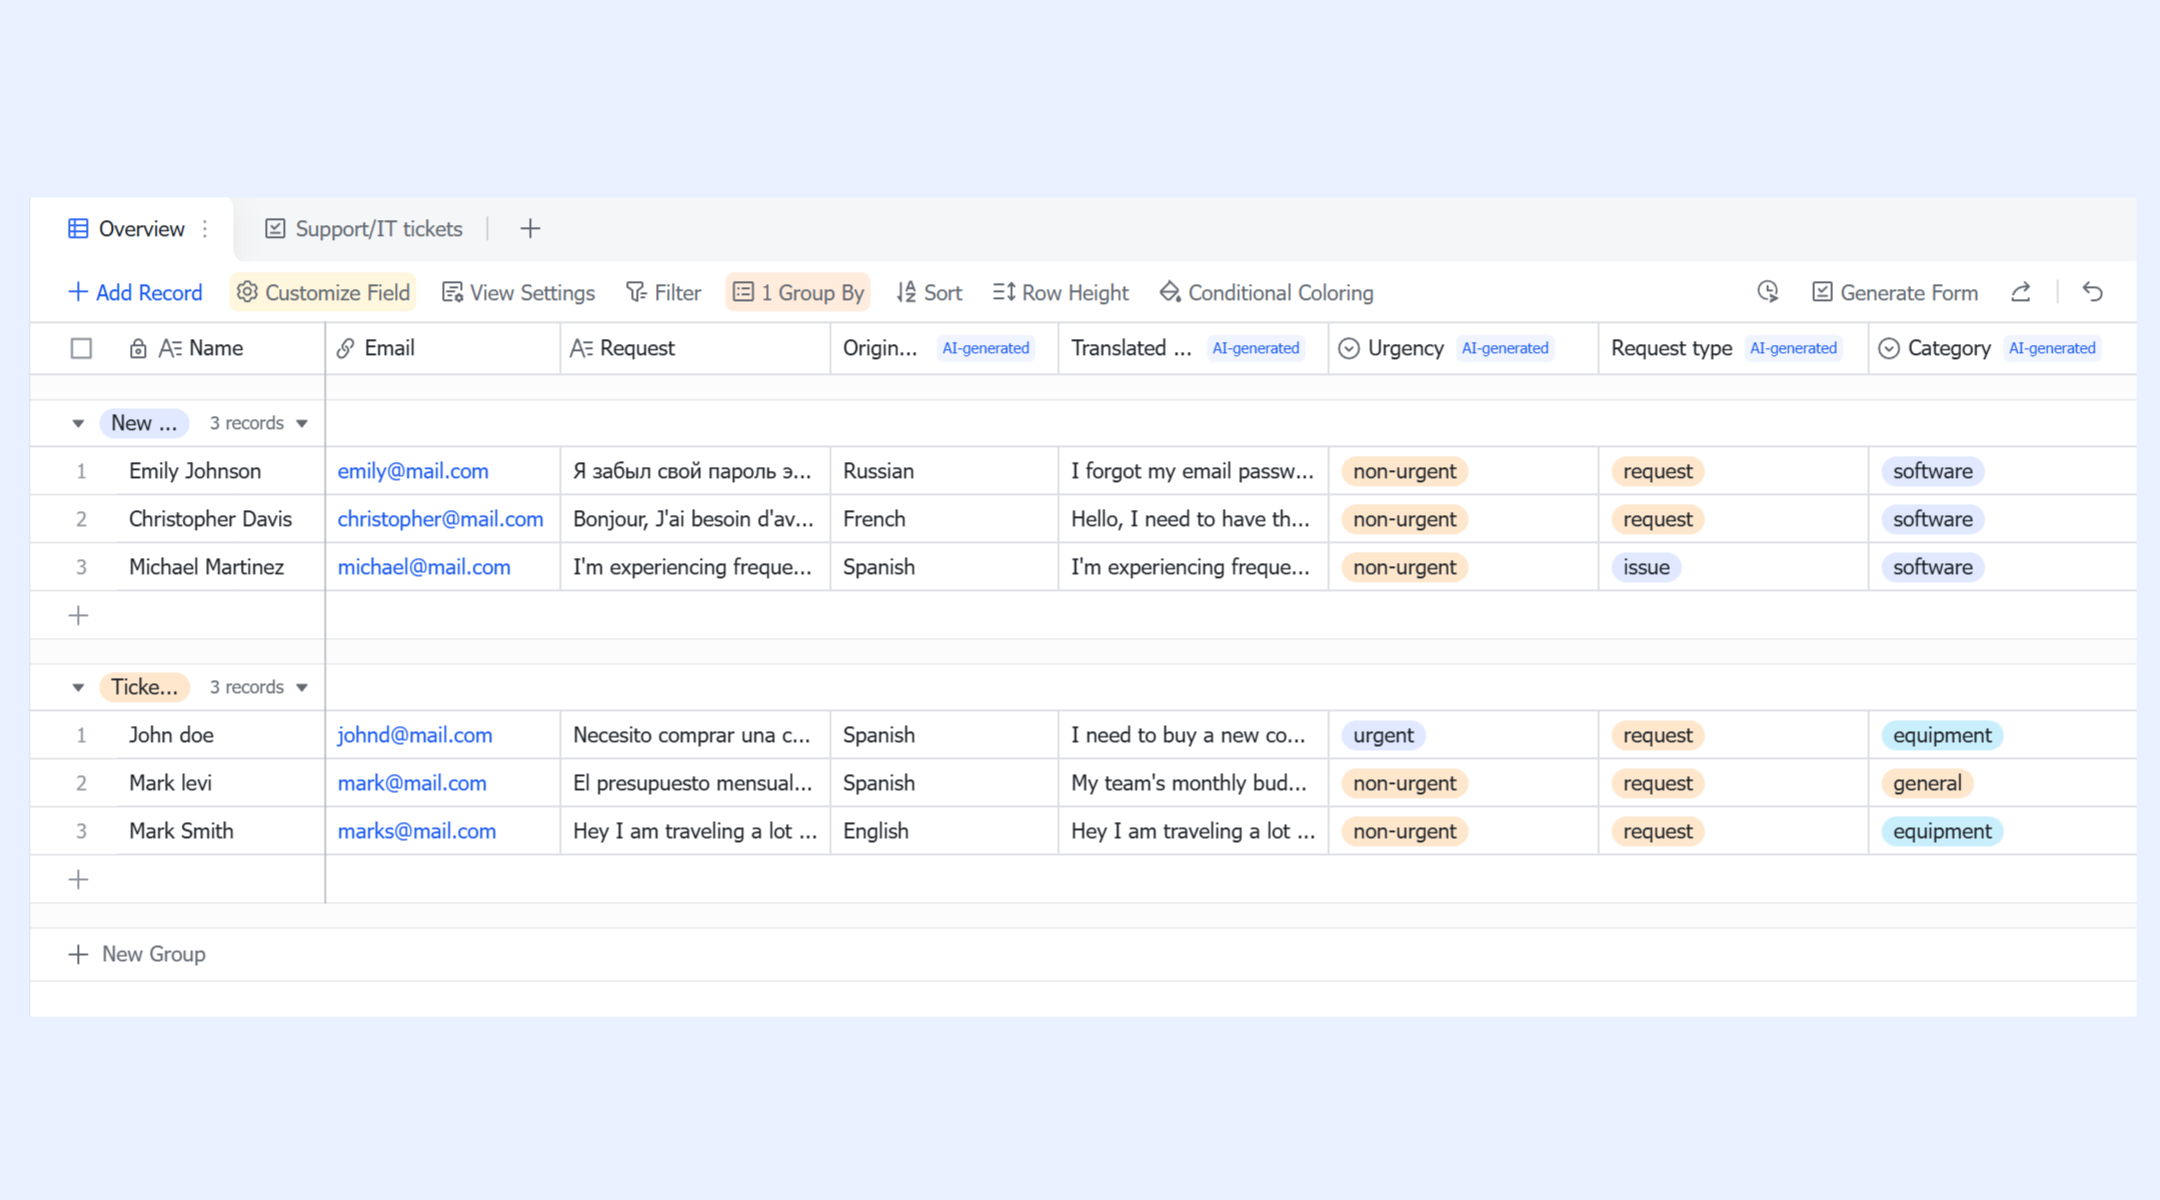Open marks@mail.com email link
Viewport: 2160px width, 1200px height.
tap(417, 831)
